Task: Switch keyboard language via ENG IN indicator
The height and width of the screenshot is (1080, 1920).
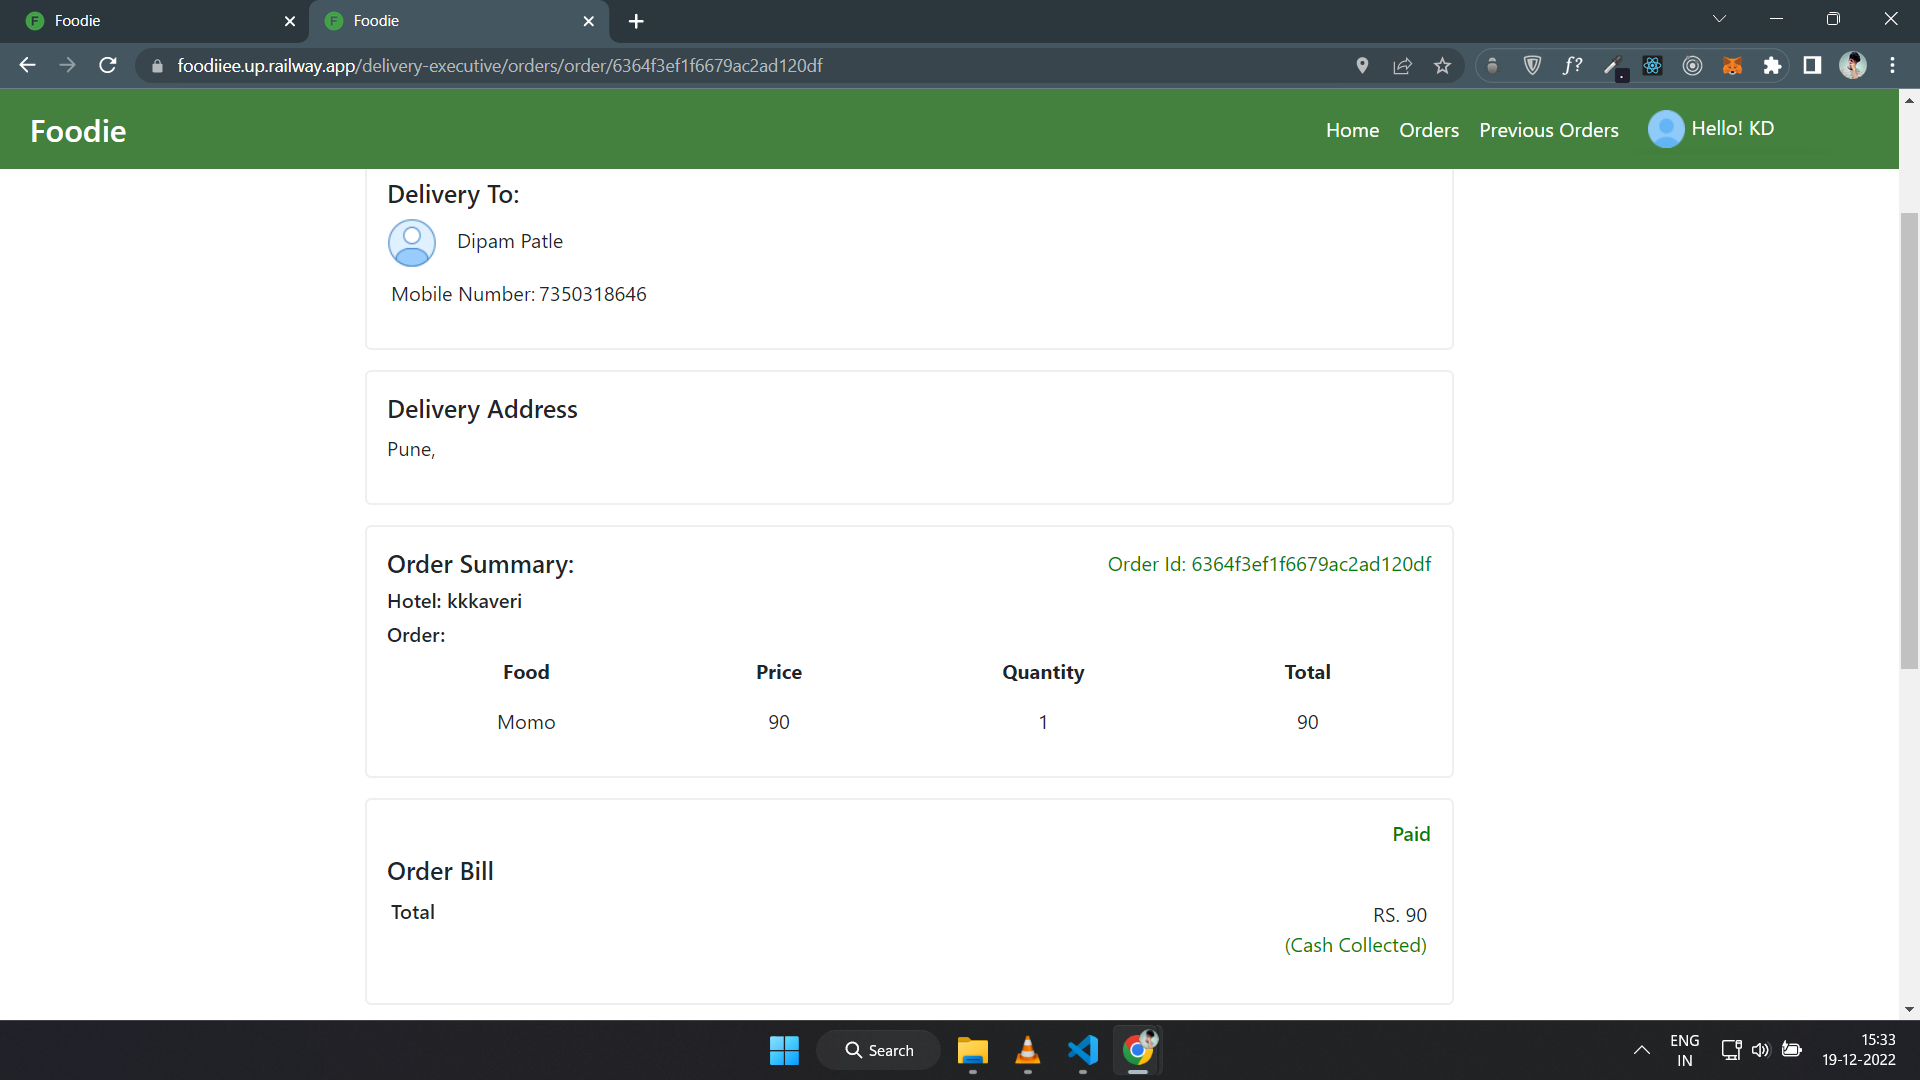Action: pyautogui.click(x=1685, y=1049)
